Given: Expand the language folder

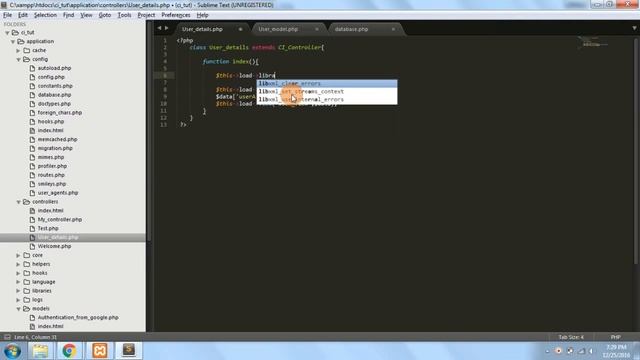Looking at the screenshot, I should pos(18,282).
